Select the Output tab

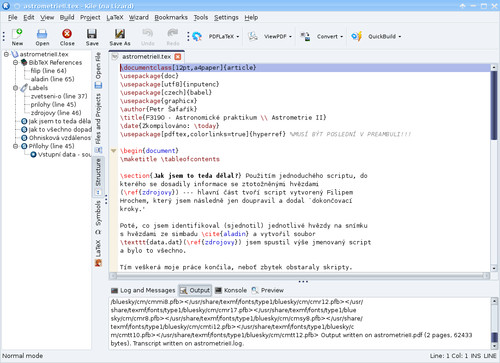pos(195,290)
